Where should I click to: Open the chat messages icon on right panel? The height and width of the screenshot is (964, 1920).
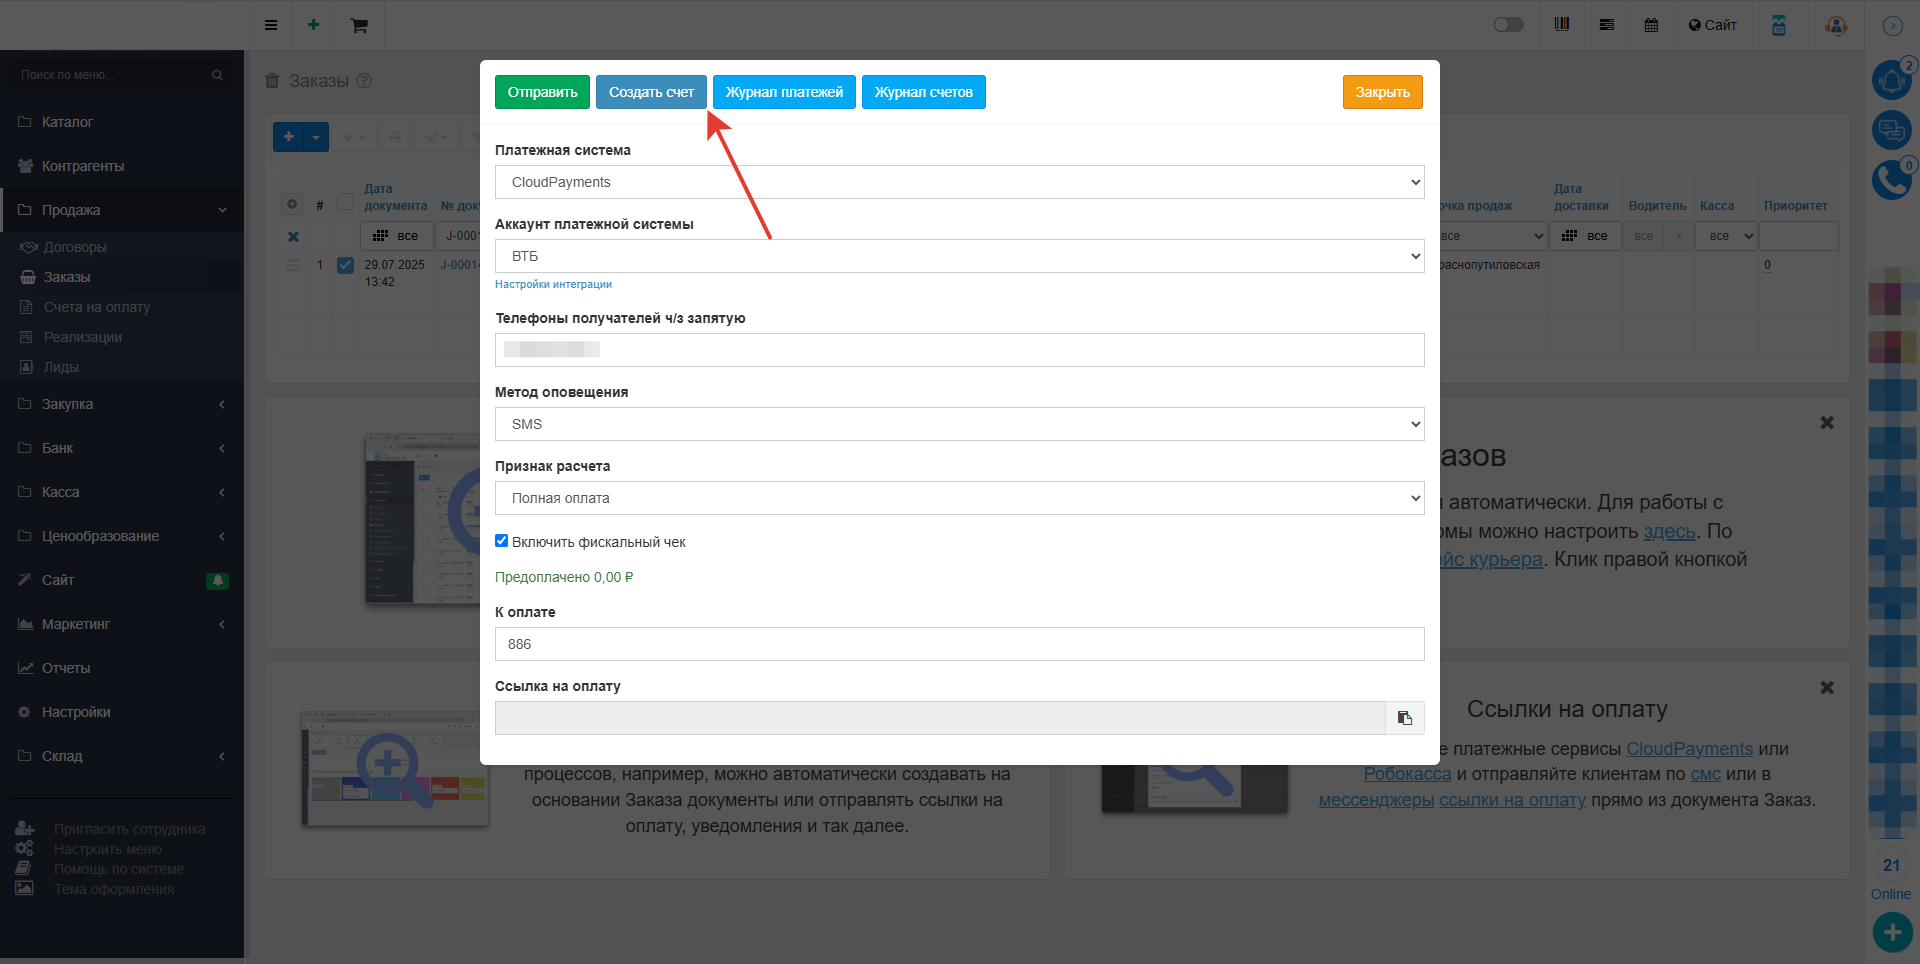point(1892,130)
